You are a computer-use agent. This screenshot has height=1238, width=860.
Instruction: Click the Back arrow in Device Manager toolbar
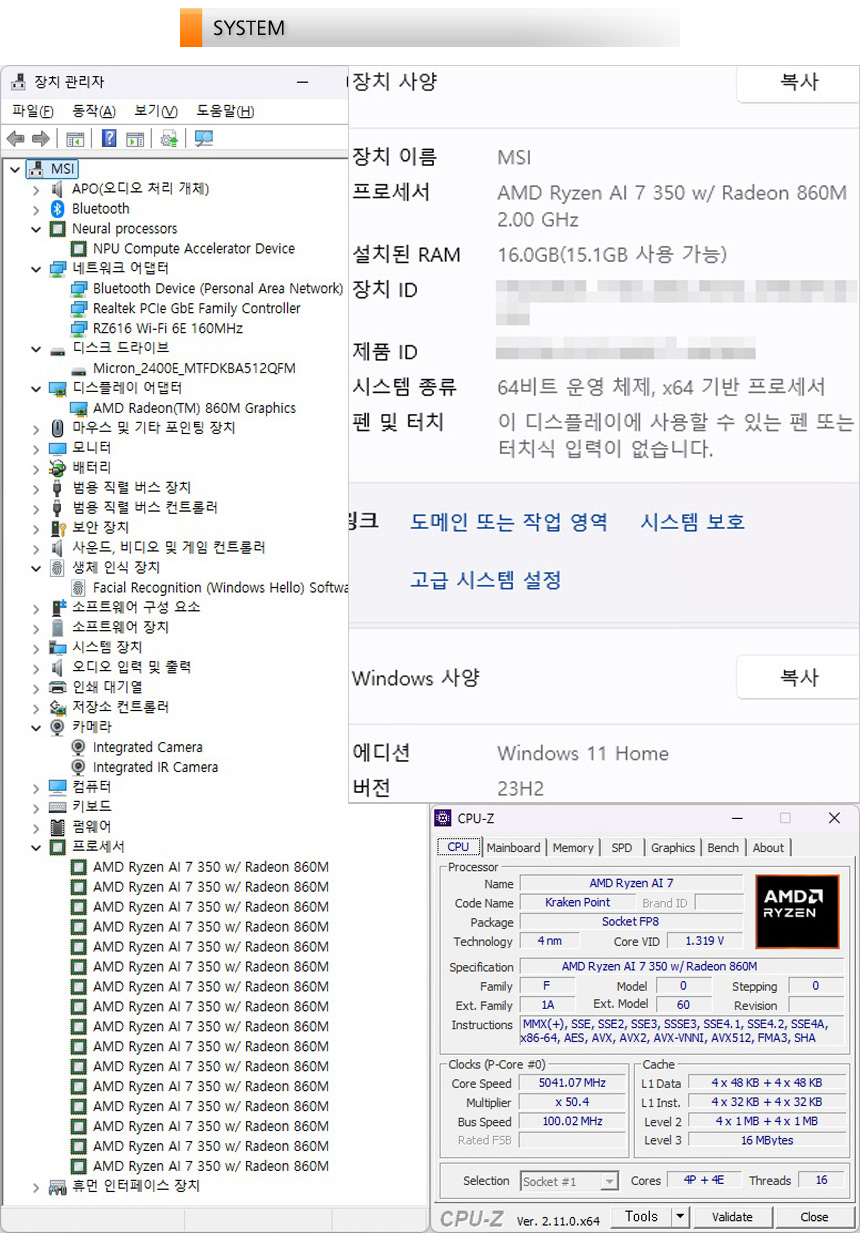16,139
